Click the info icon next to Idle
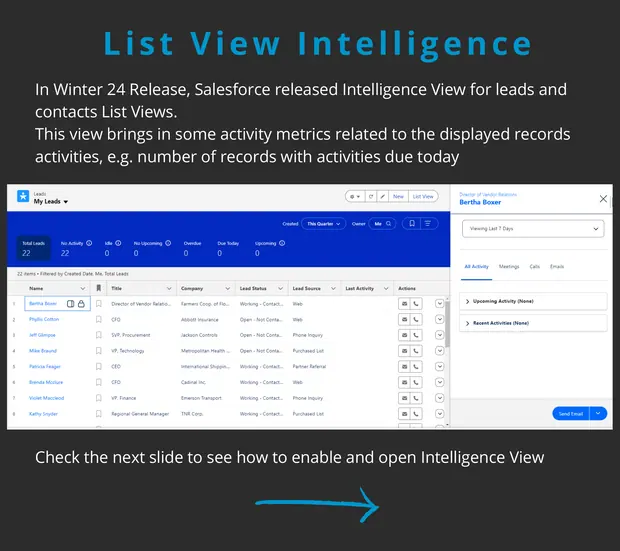The width and height of the screenshot is (620, 551). [118, 243]
